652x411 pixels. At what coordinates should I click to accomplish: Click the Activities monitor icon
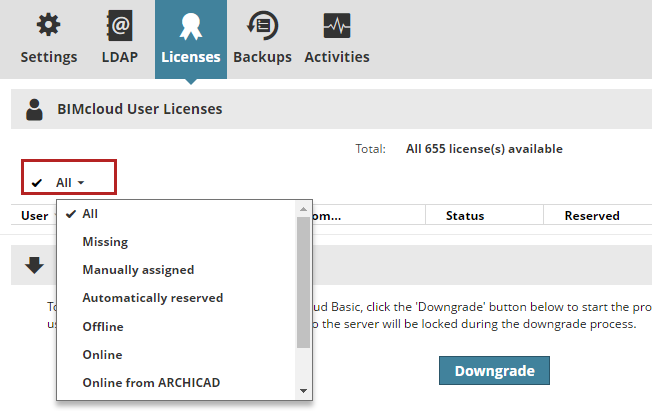[x=336, y=25]
